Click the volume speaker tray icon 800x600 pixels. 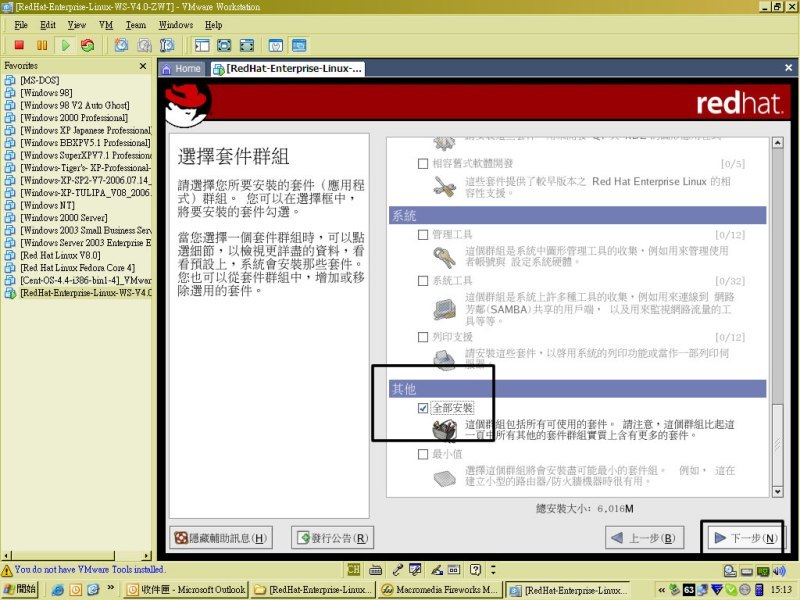pos(779,570)
